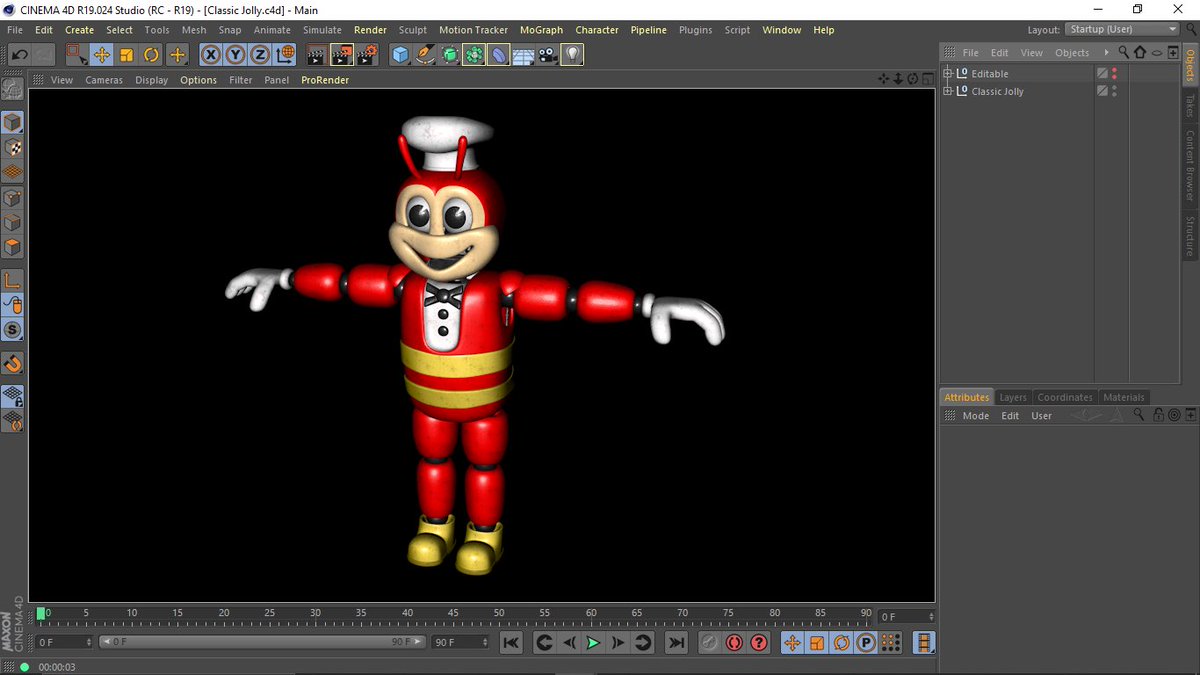Click the Undo arrow icon
The height and width of the screenshot is (675, 1200).
pos(19,55)
